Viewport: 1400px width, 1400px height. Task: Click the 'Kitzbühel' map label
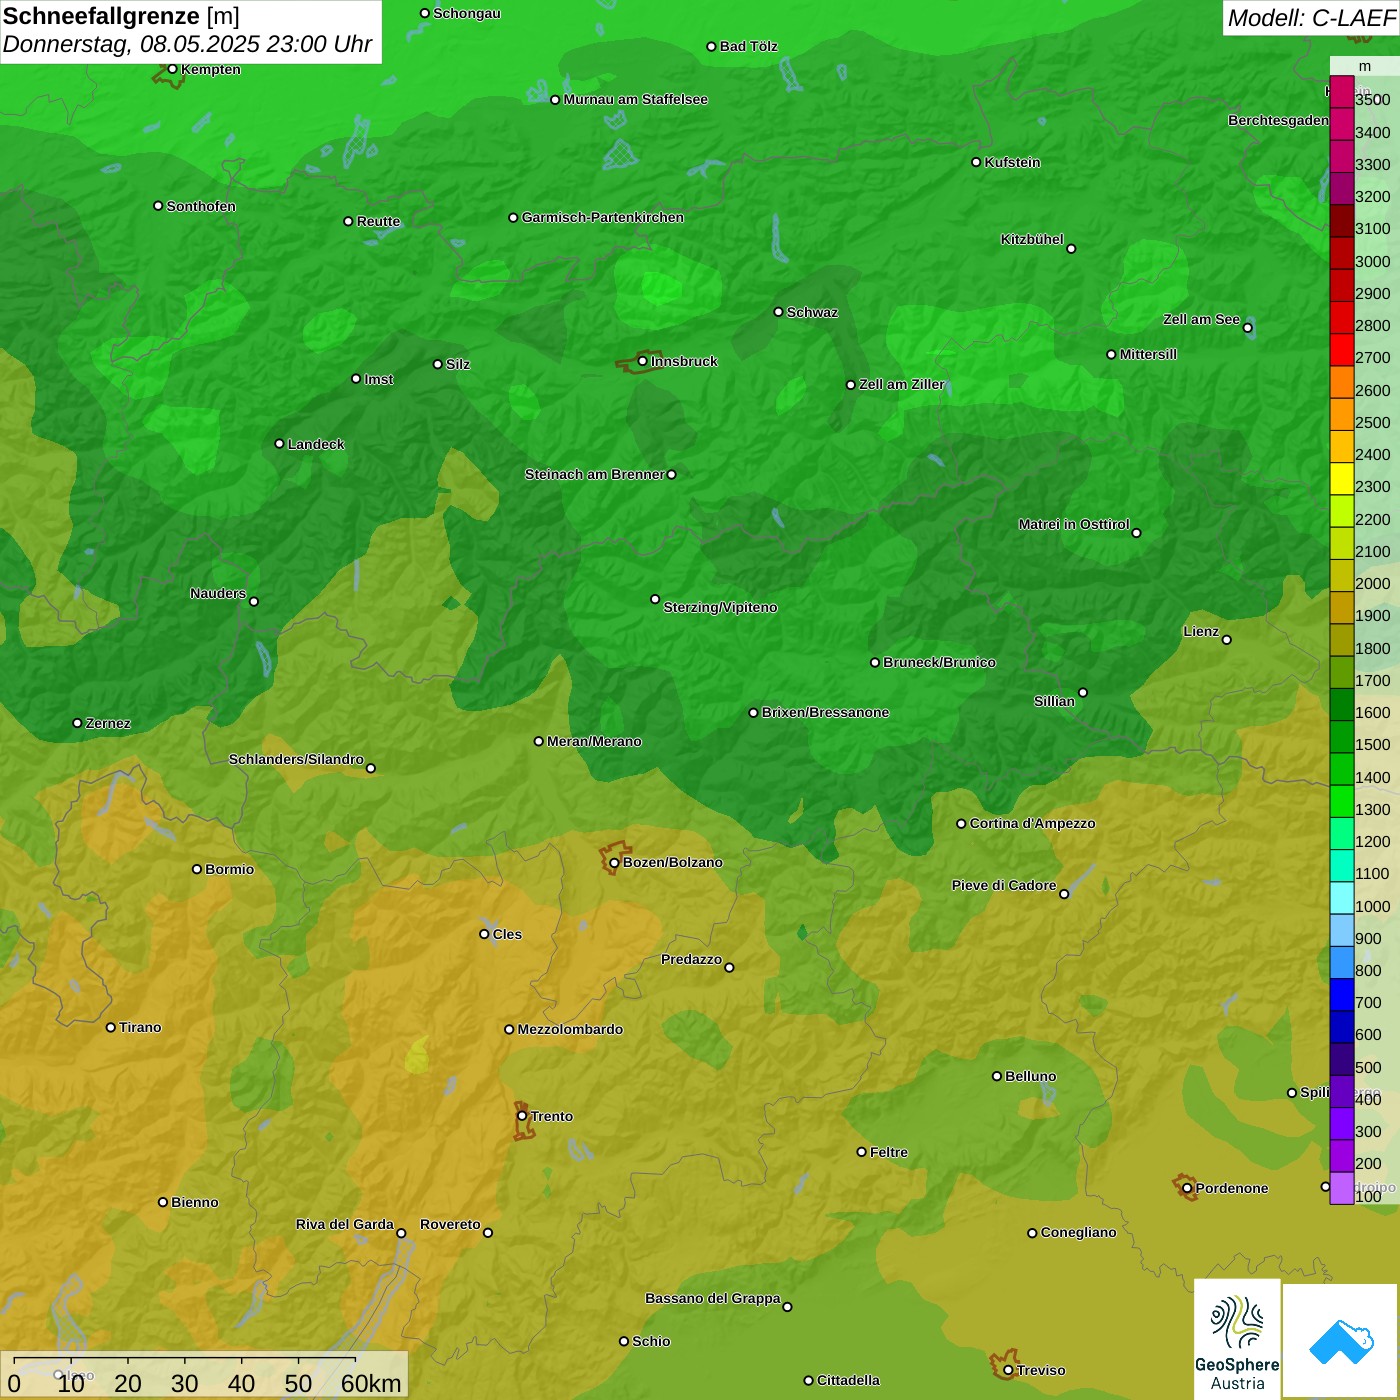coord(1032,239)
